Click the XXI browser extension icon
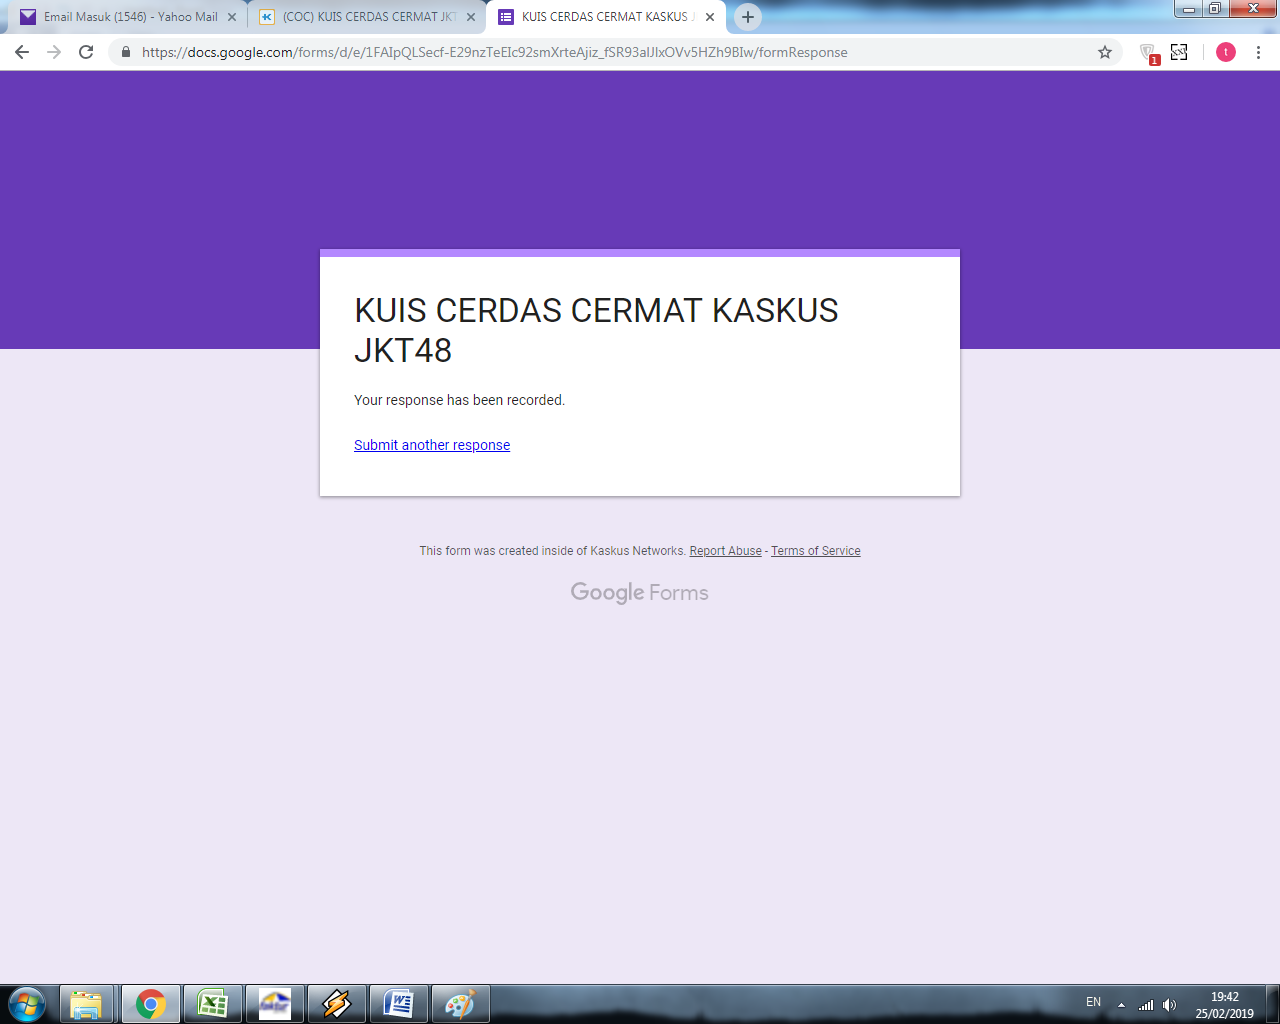The width and height of the screenshot is (1280, 1024). click(x=1179, y=52)
